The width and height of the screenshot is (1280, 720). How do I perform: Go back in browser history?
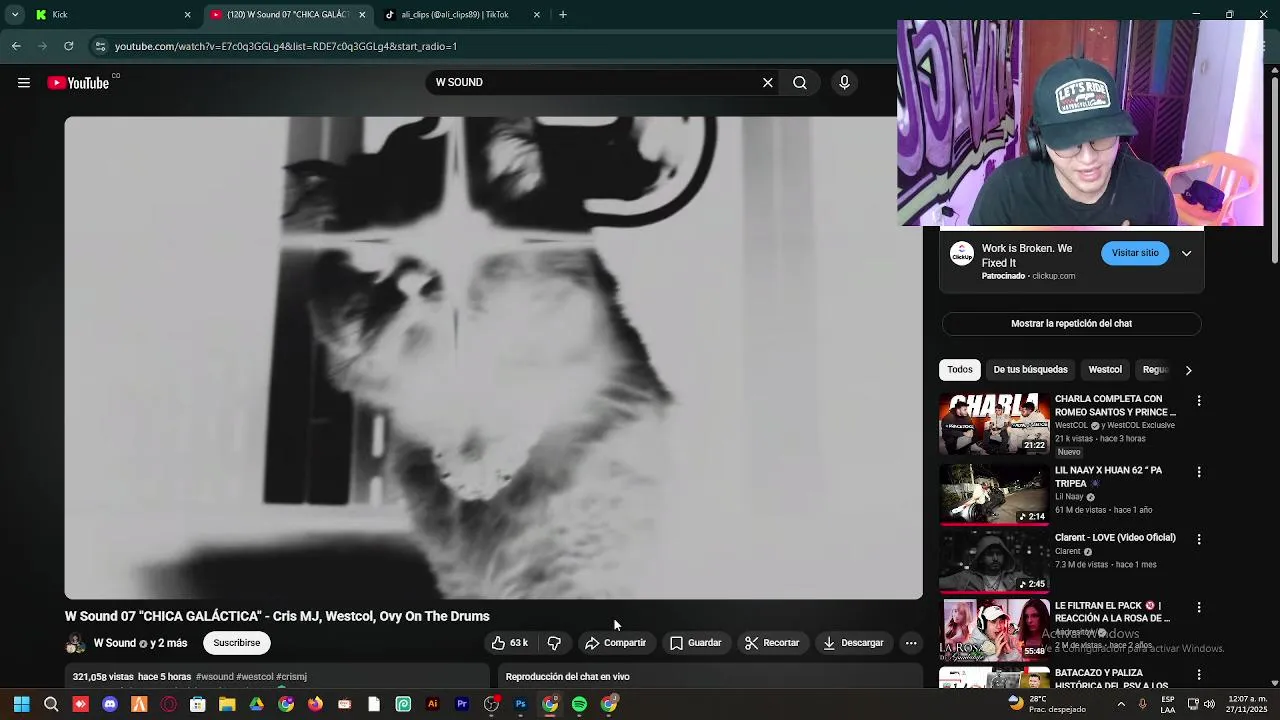(x=16, y=46)
